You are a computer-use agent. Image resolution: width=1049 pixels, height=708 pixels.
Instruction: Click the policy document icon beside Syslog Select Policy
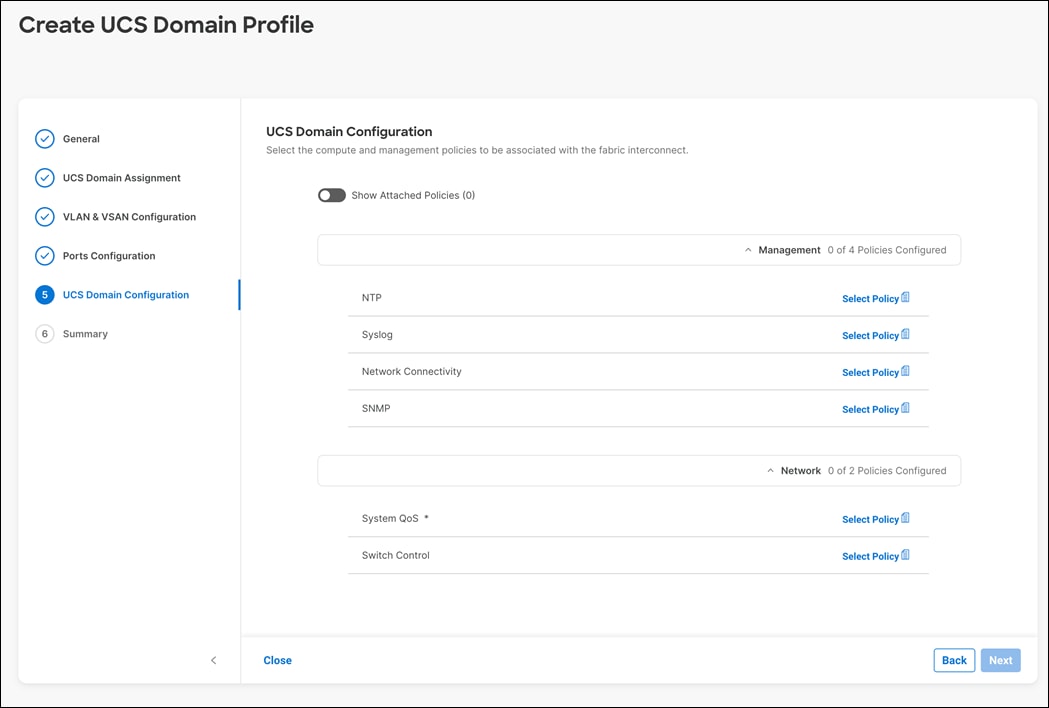click(906, 333)
